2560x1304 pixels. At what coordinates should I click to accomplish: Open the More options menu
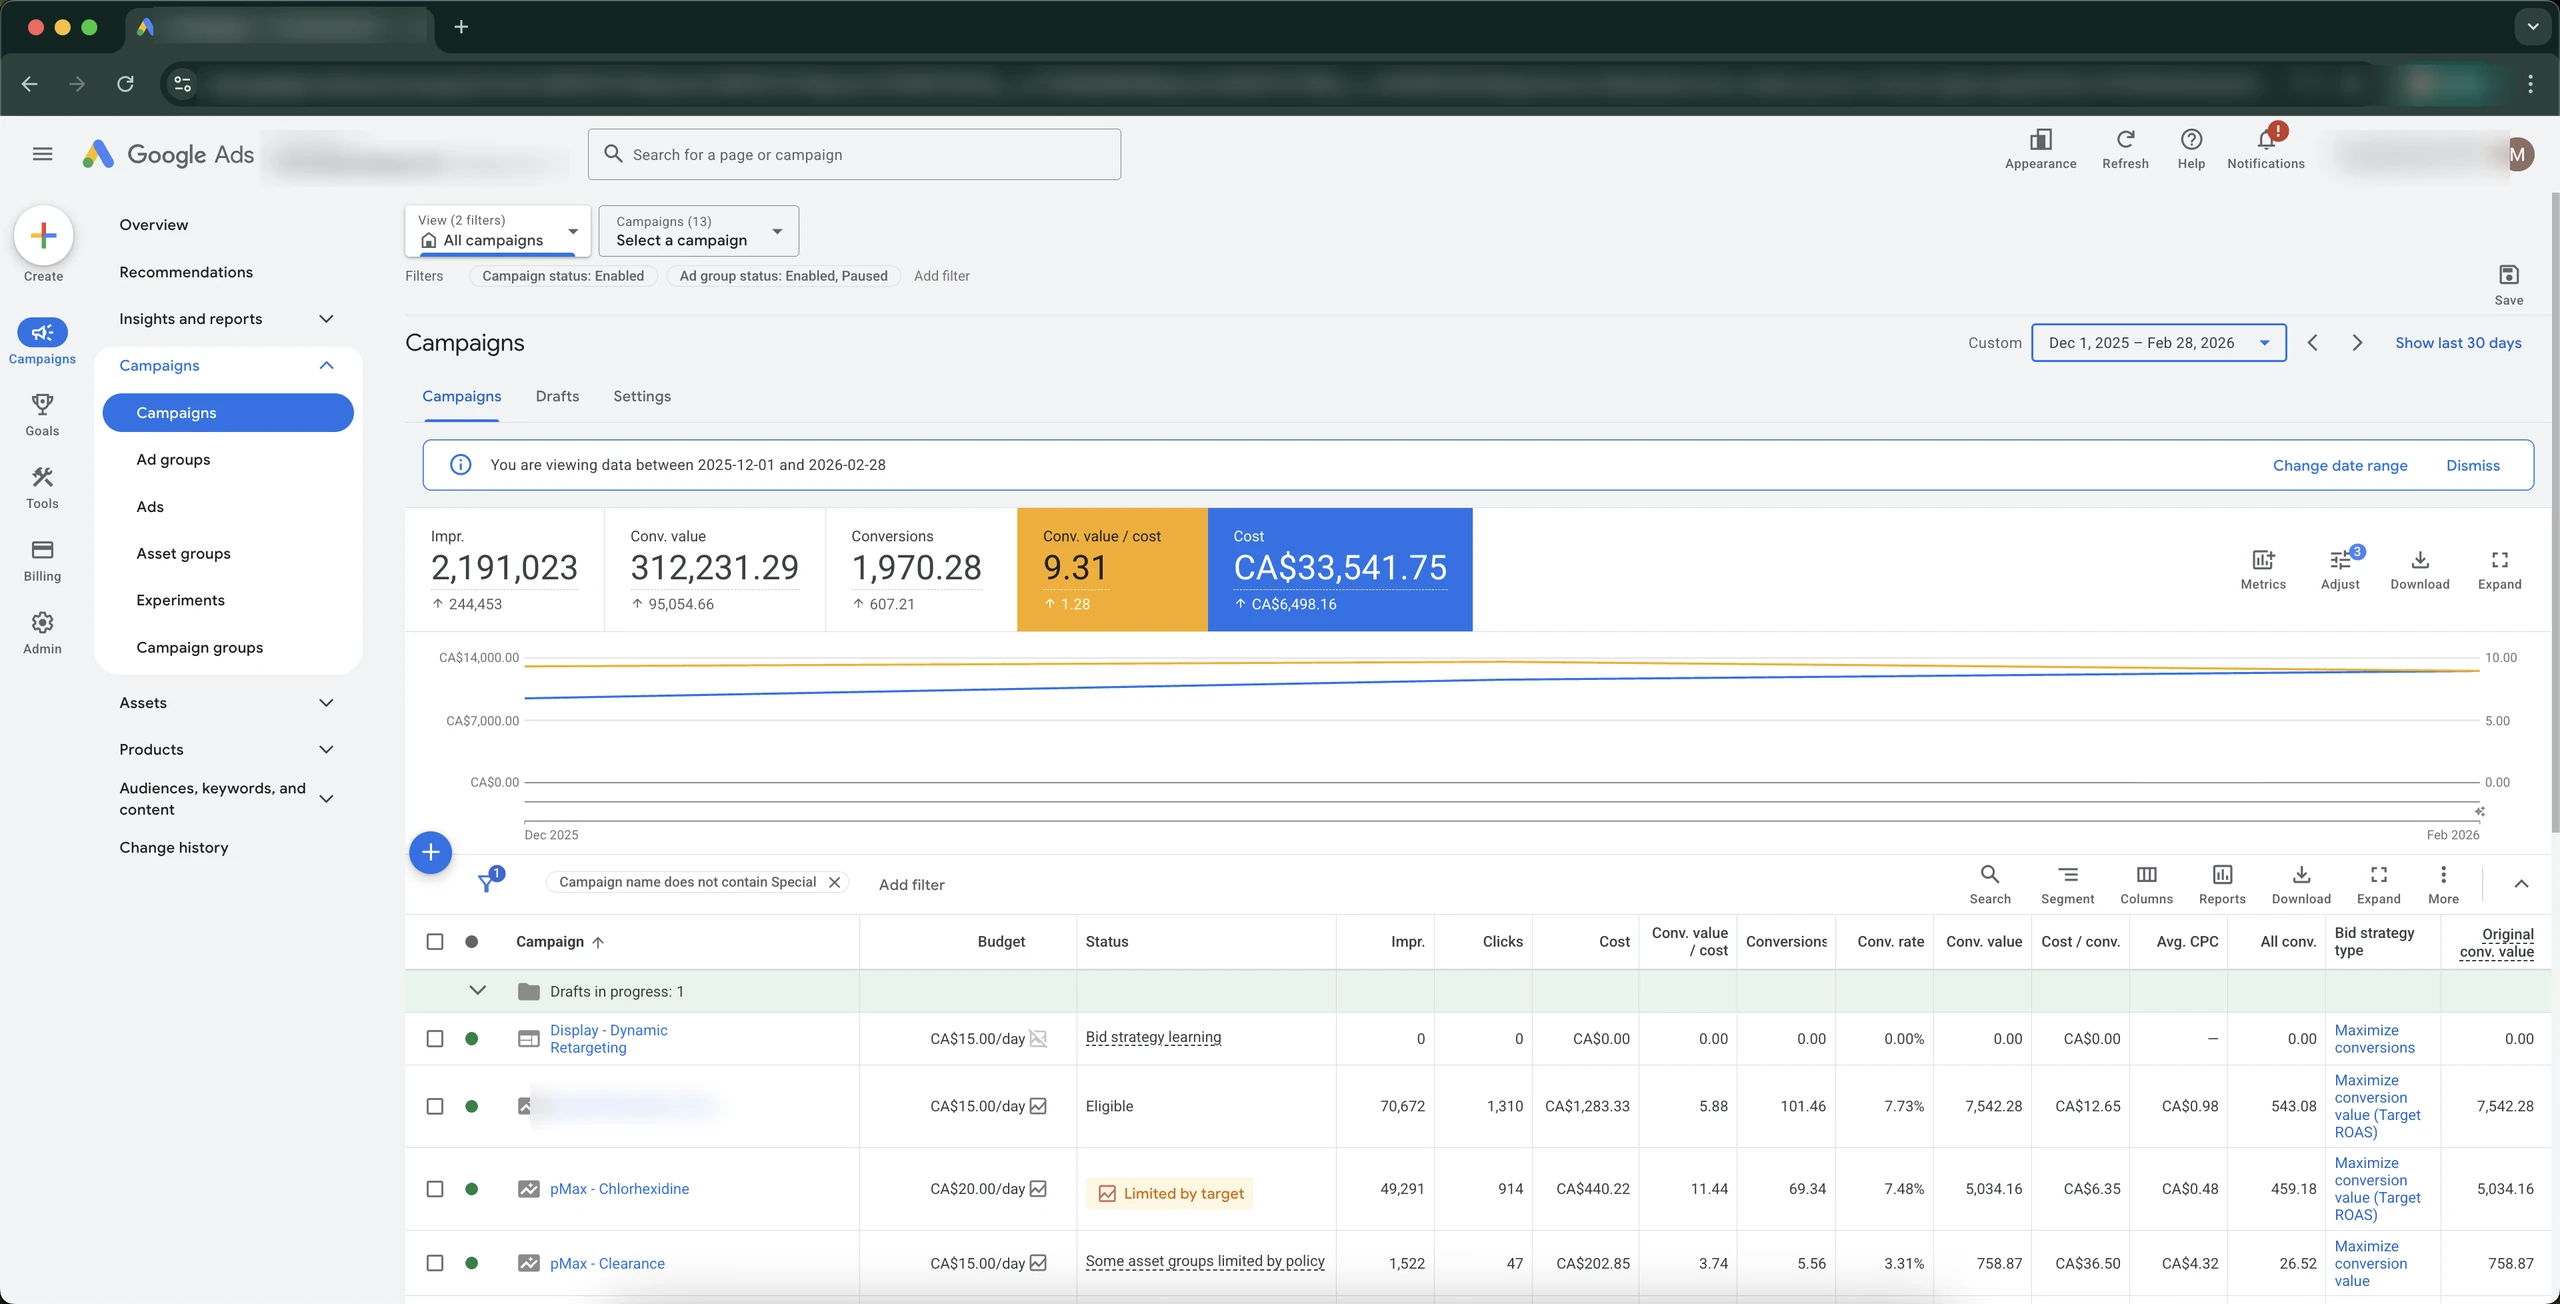2443,885
